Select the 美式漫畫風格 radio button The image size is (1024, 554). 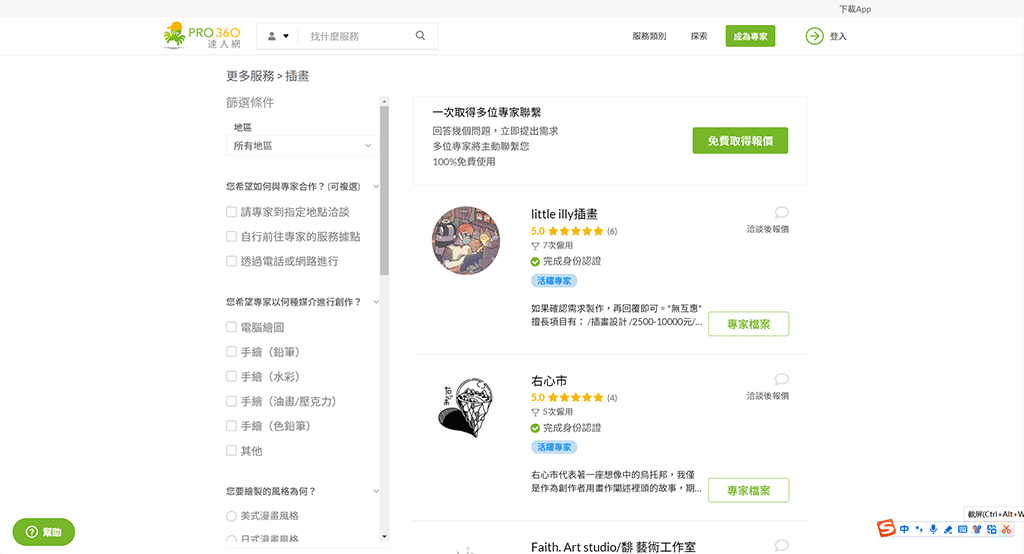231,516
